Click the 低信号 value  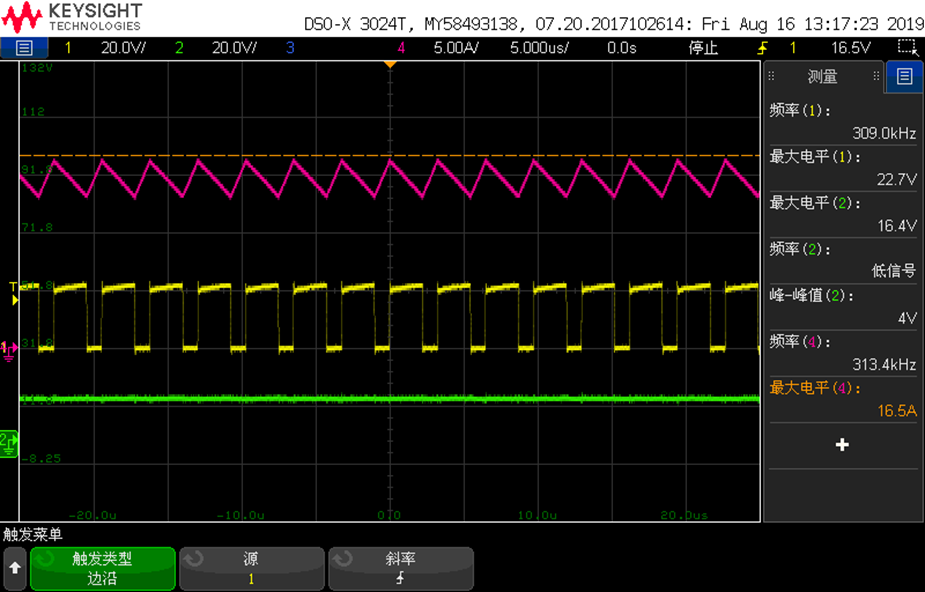[x=894, y=271]
